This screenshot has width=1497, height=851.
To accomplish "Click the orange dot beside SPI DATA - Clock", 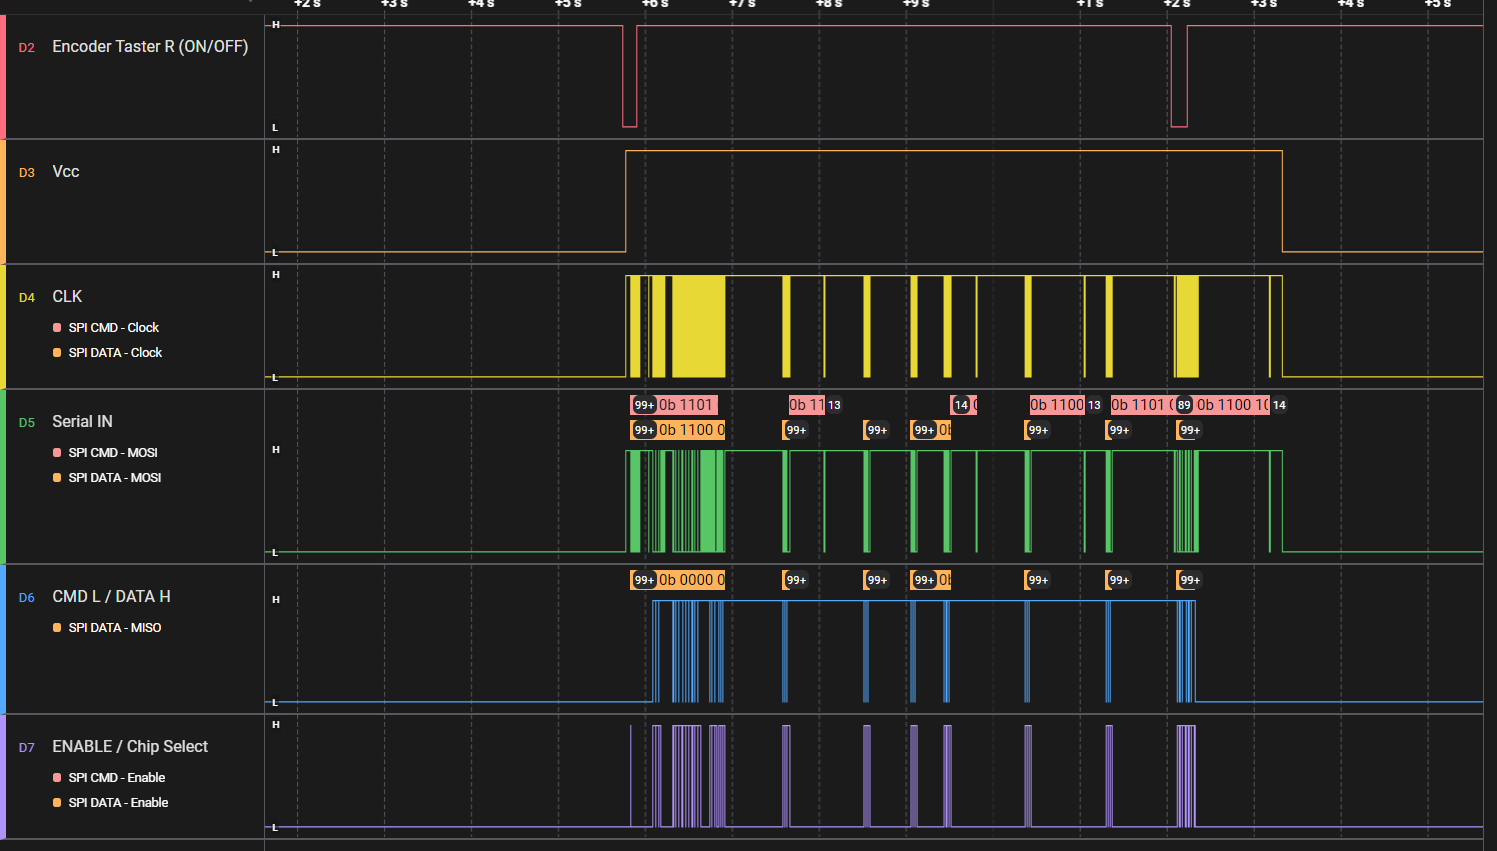I will [x=57, y=353].
